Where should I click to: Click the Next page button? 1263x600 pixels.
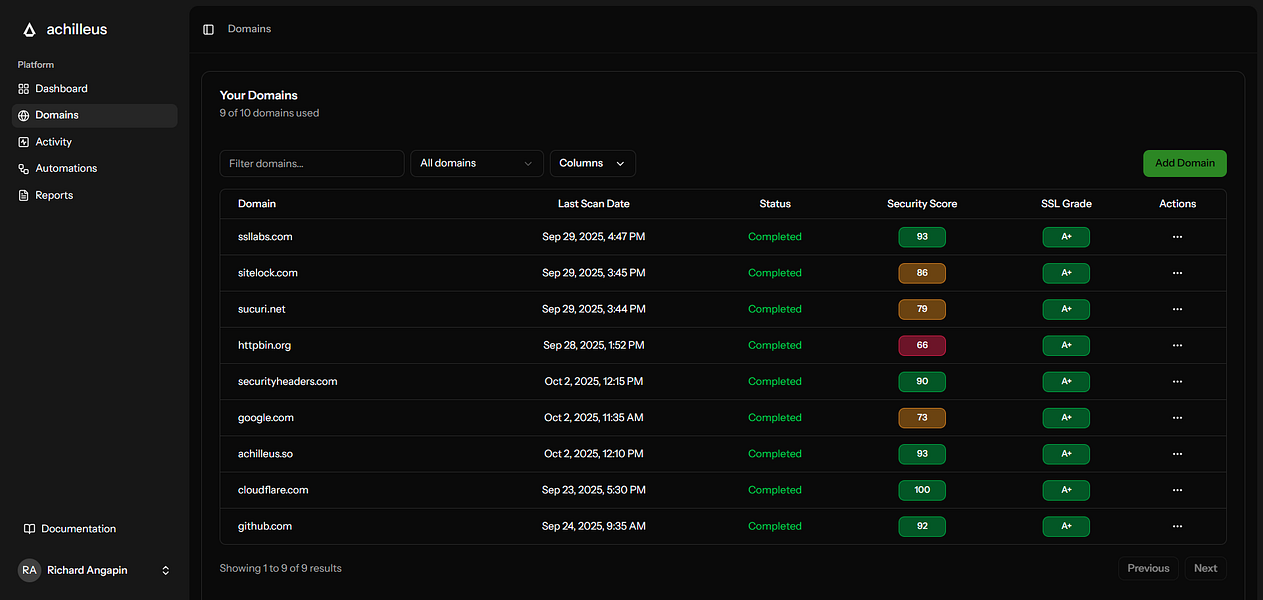[1206, 568]
